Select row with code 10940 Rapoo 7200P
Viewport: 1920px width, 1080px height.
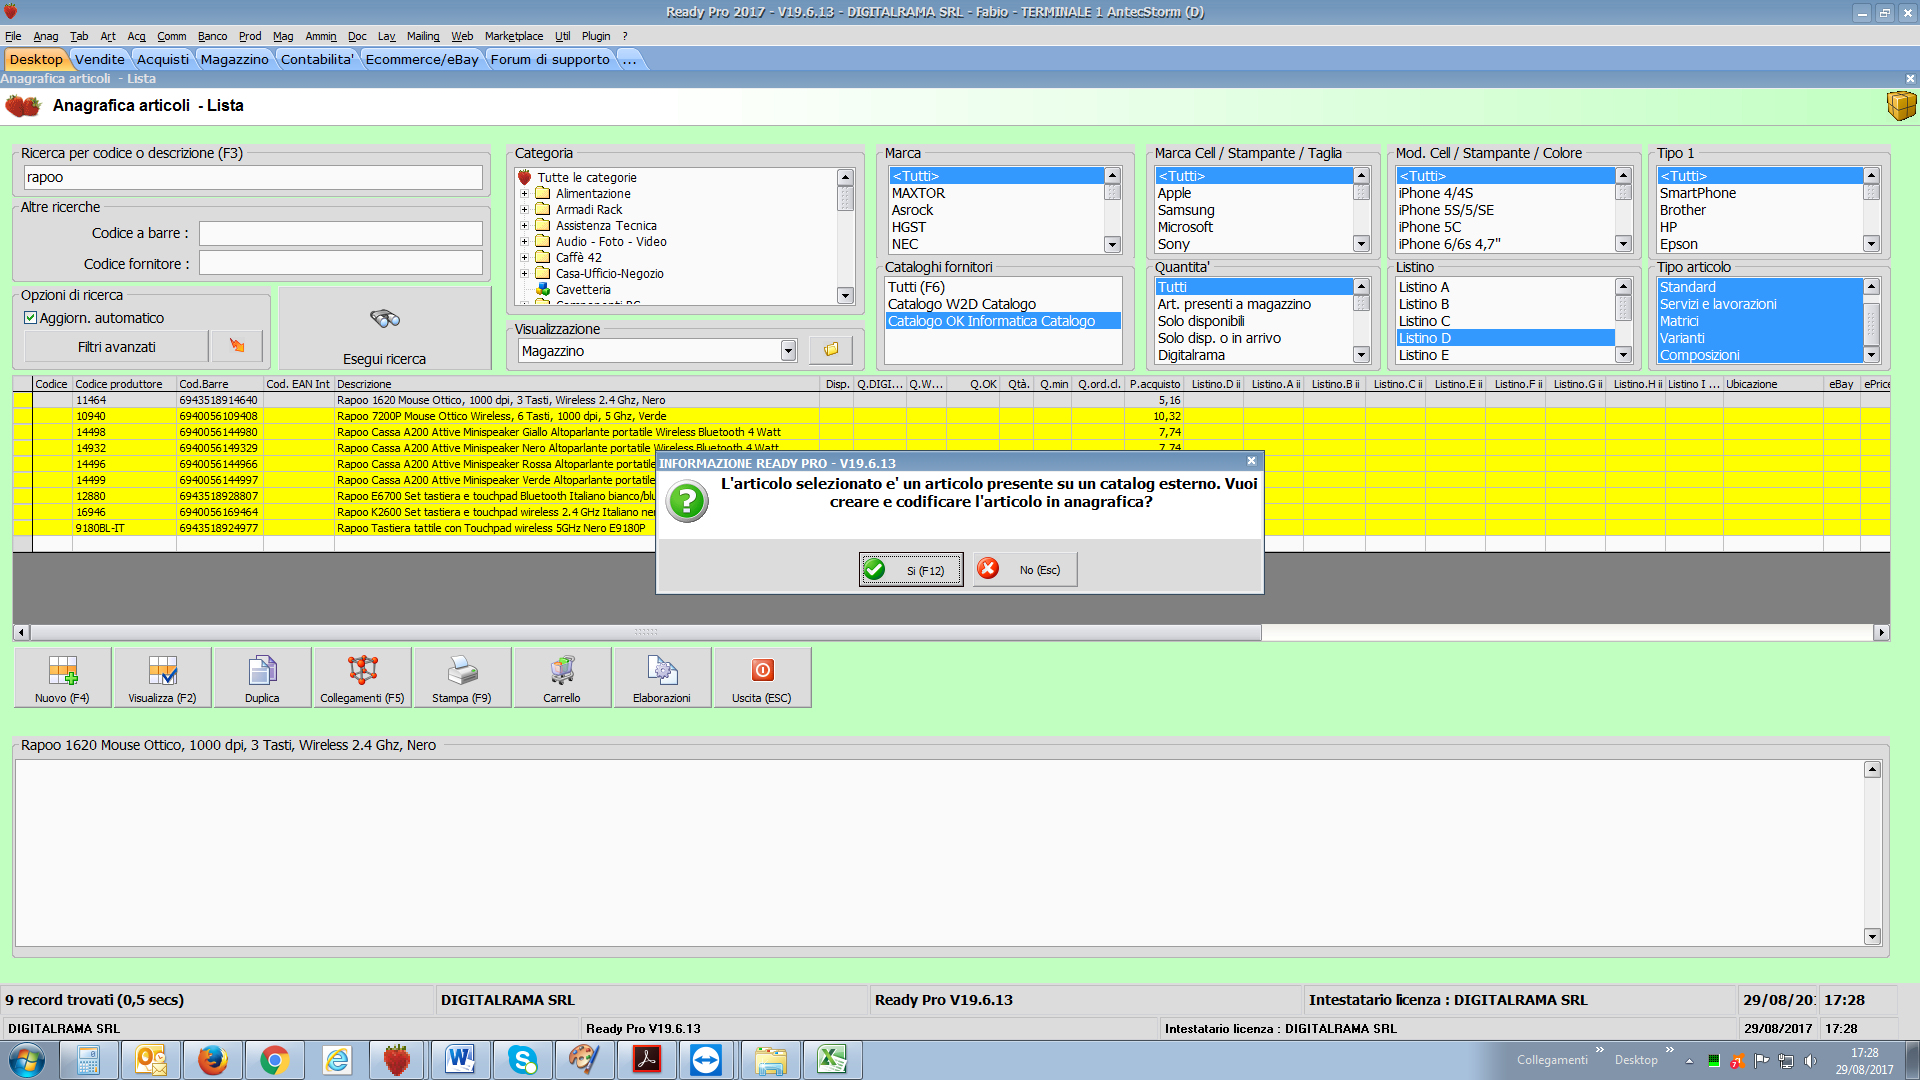tap(951, 416)
